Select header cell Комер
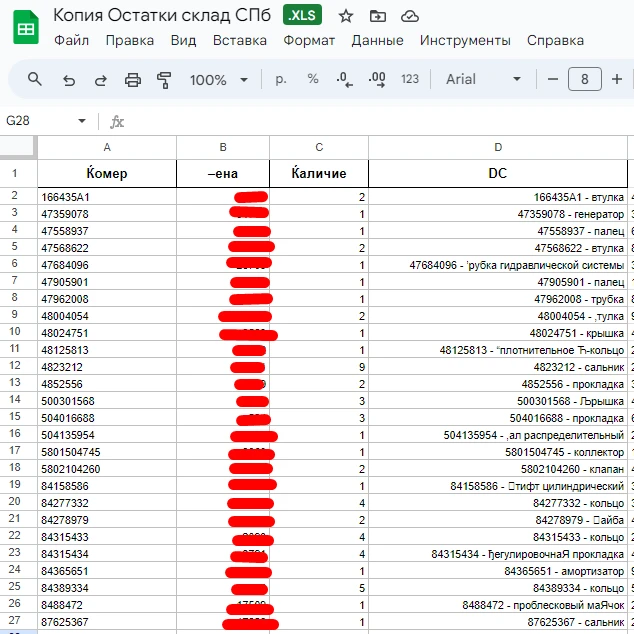 click(x=107, y=173)
